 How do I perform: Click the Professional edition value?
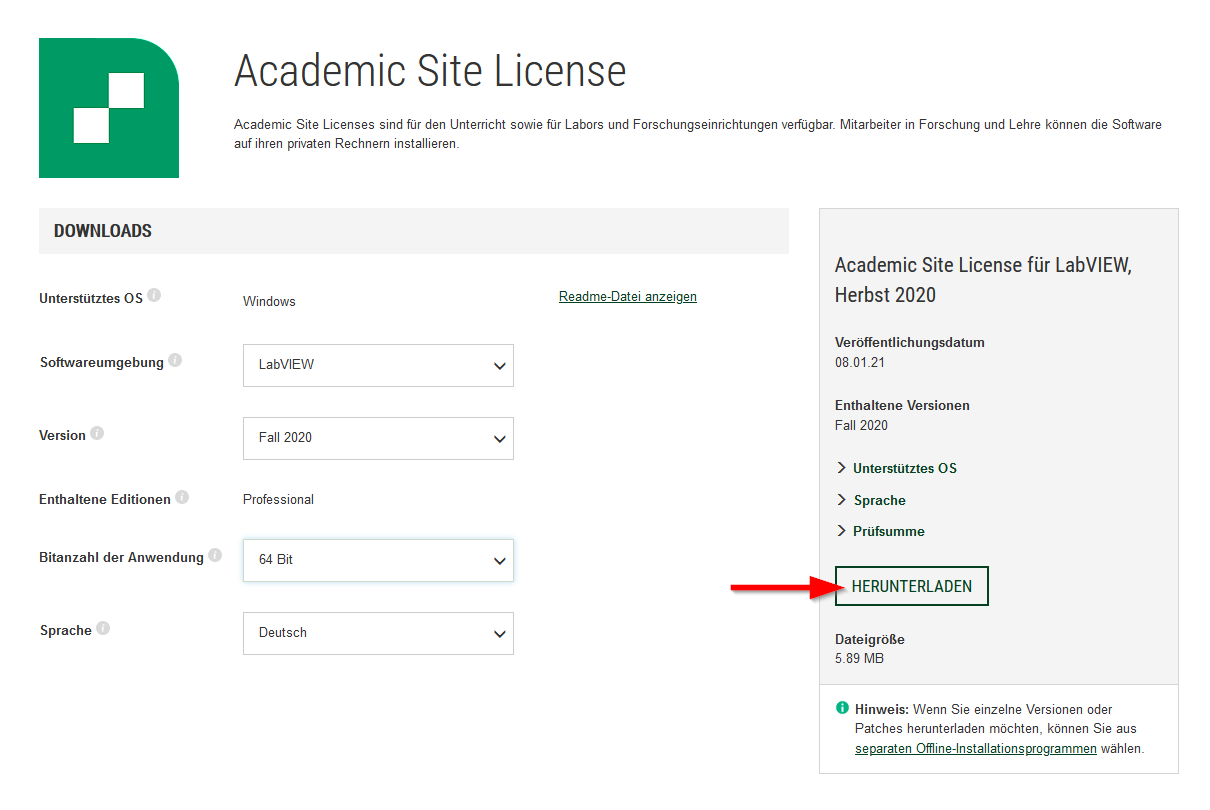278,499
